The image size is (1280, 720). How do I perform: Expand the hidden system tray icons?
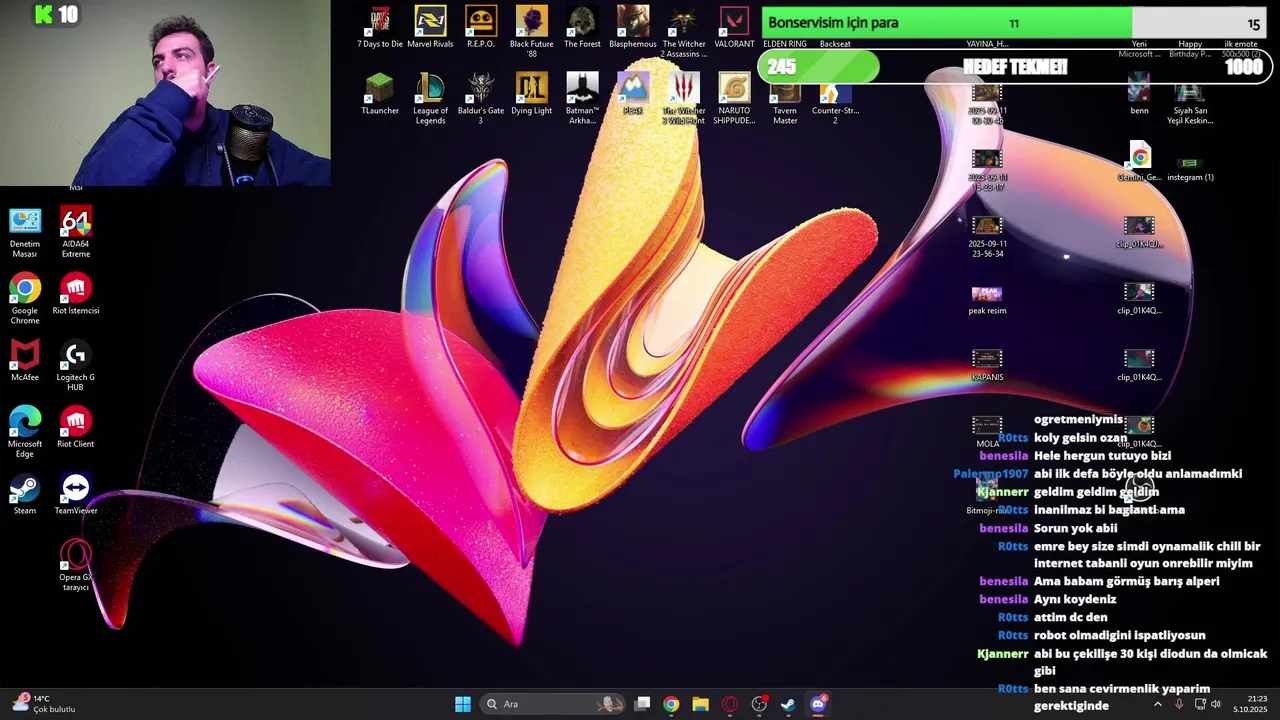tap(1158, 704)
